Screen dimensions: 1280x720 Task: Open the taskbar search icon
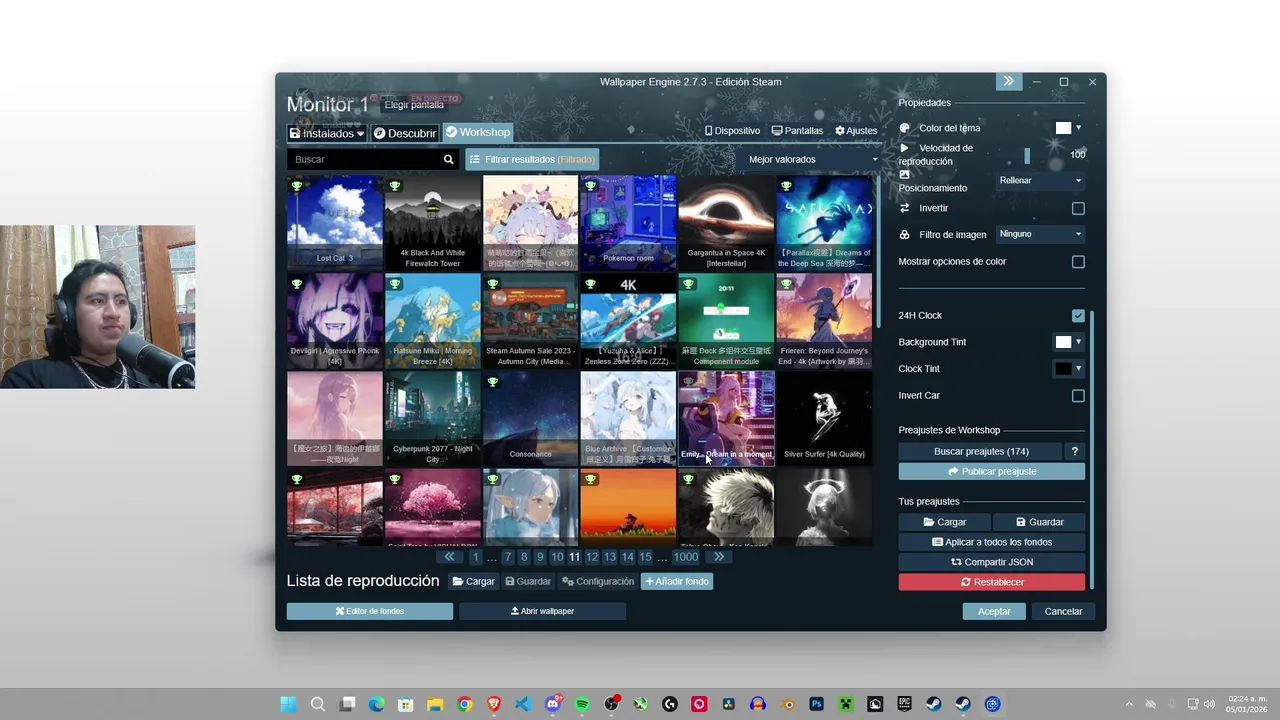point(317,704)
